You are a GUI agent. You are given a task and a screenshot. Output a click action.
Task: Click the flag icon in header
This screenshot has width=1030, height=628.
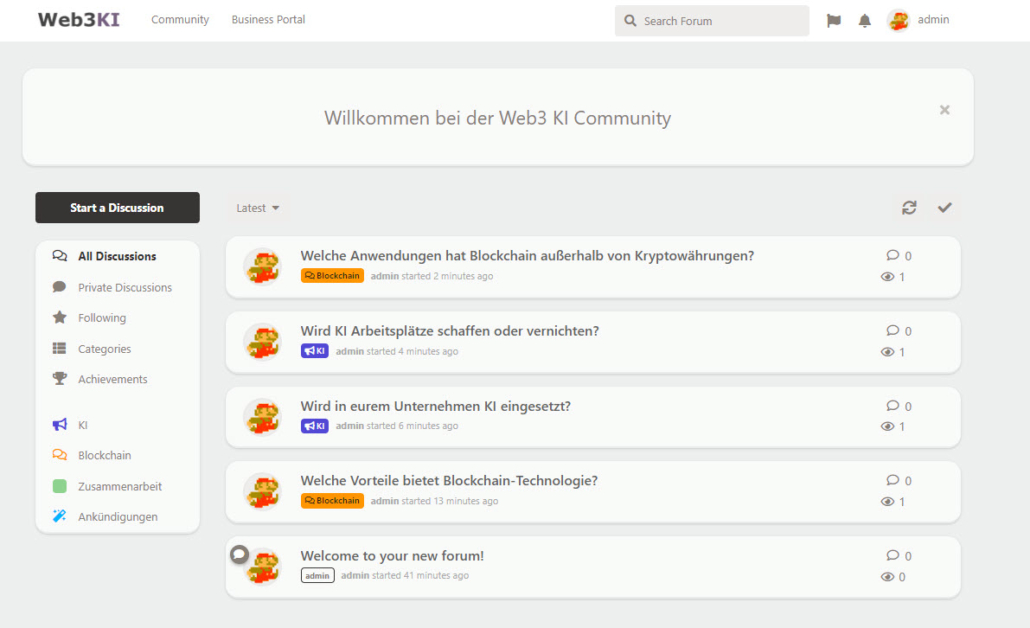pos(834,20)
